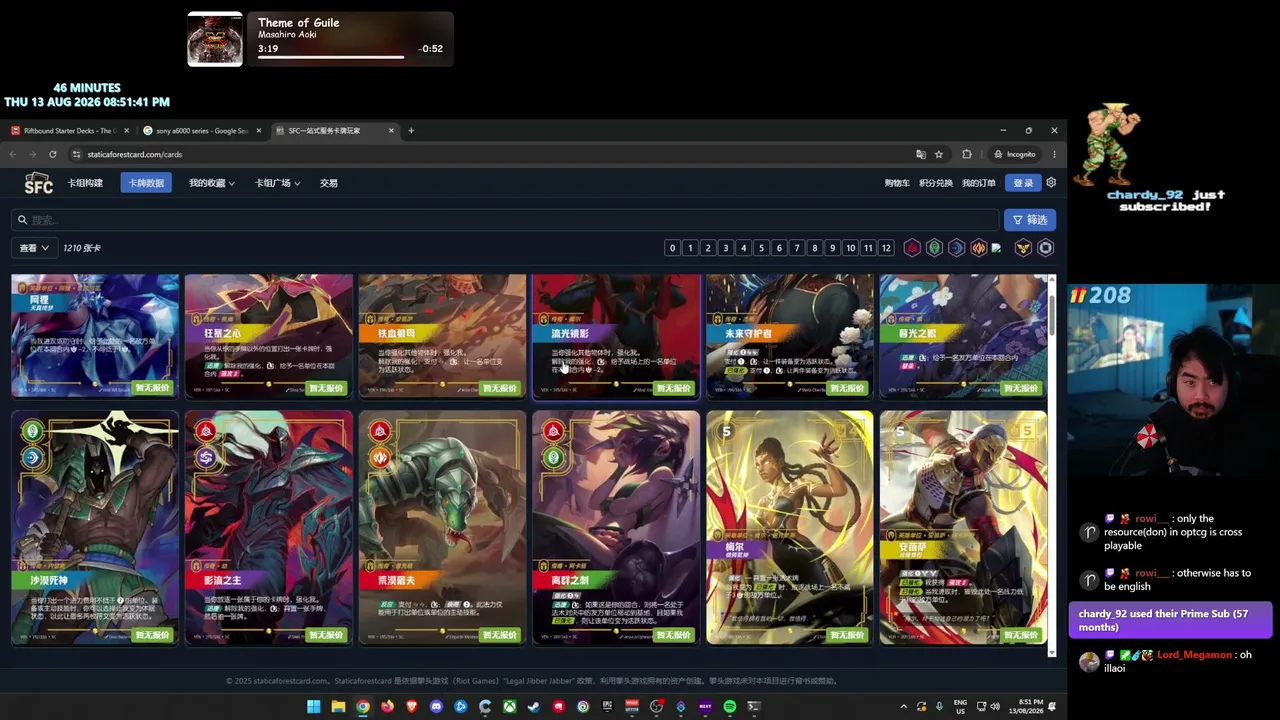Reload the page in the browser

pyautogui.click(x=52, y=154)
